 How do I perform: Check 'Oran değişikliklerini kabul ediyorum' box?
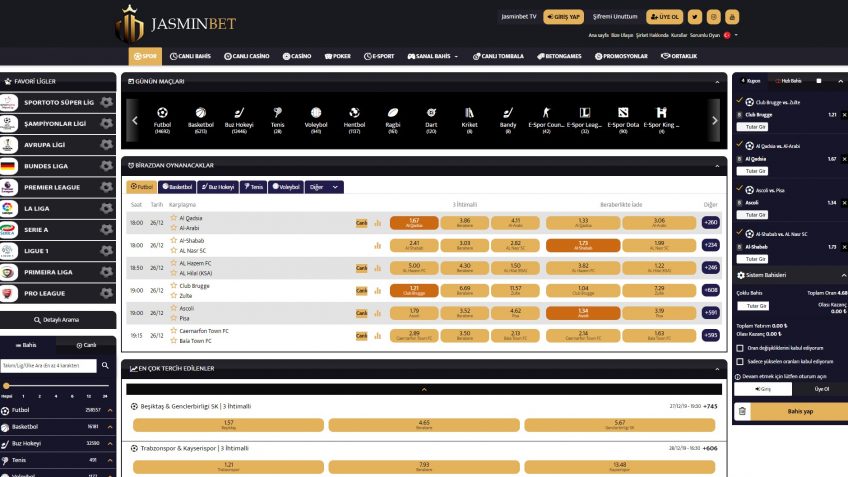pyautogui.click(x=740, y=348)
